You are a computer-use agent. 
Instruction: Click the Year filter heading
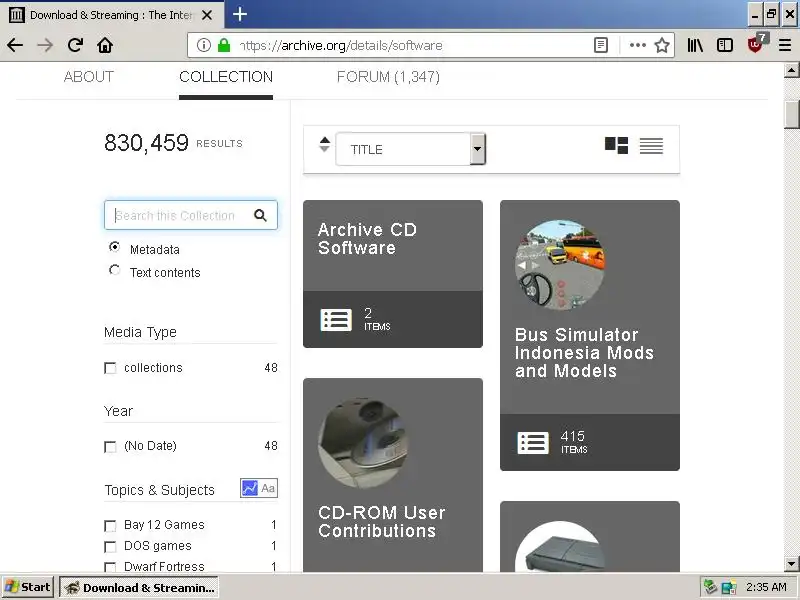pos(118,411)
